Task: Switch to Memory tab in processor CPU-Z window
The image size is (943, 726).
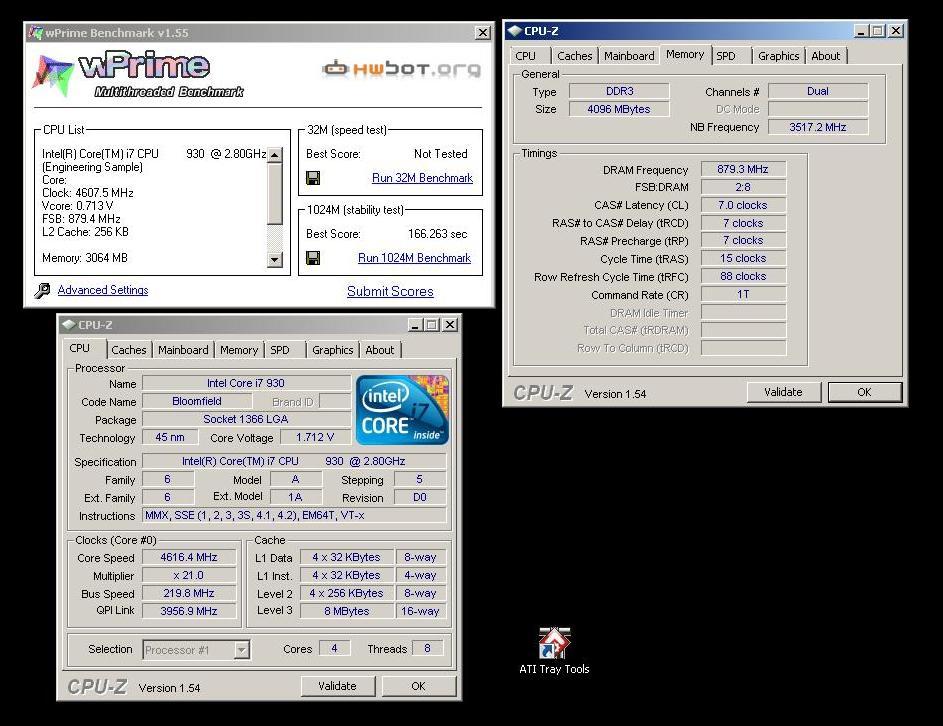Action: coord(239,350)
